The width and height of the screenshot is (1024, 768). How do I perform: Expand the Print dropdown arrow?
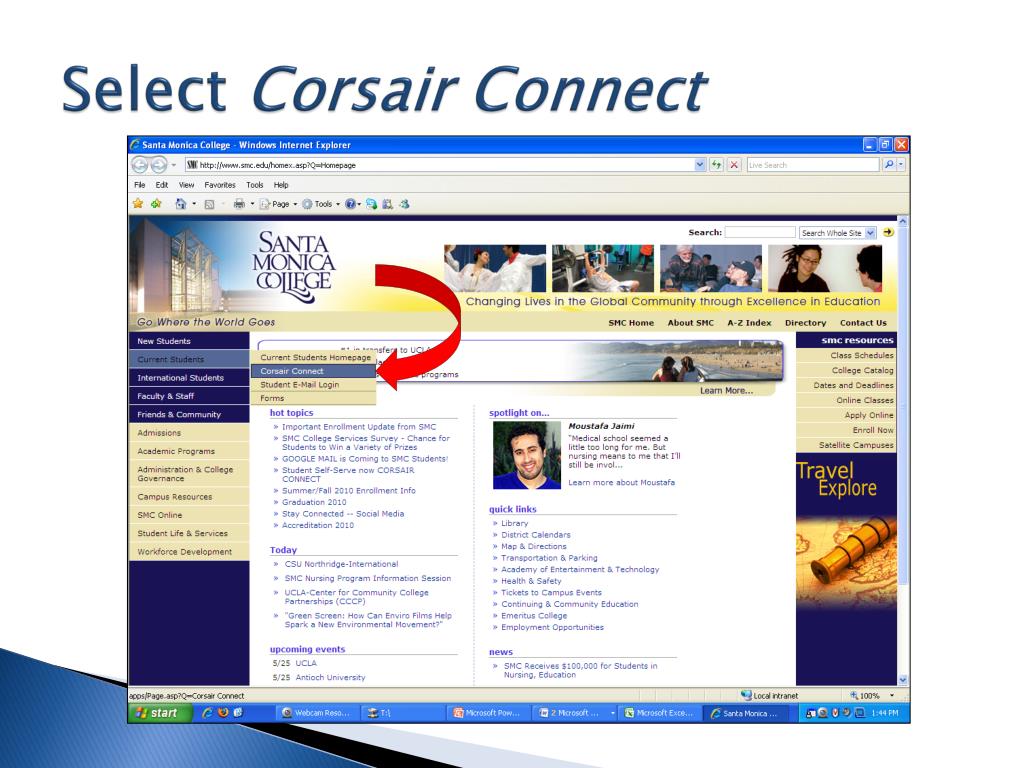(252, 204)
